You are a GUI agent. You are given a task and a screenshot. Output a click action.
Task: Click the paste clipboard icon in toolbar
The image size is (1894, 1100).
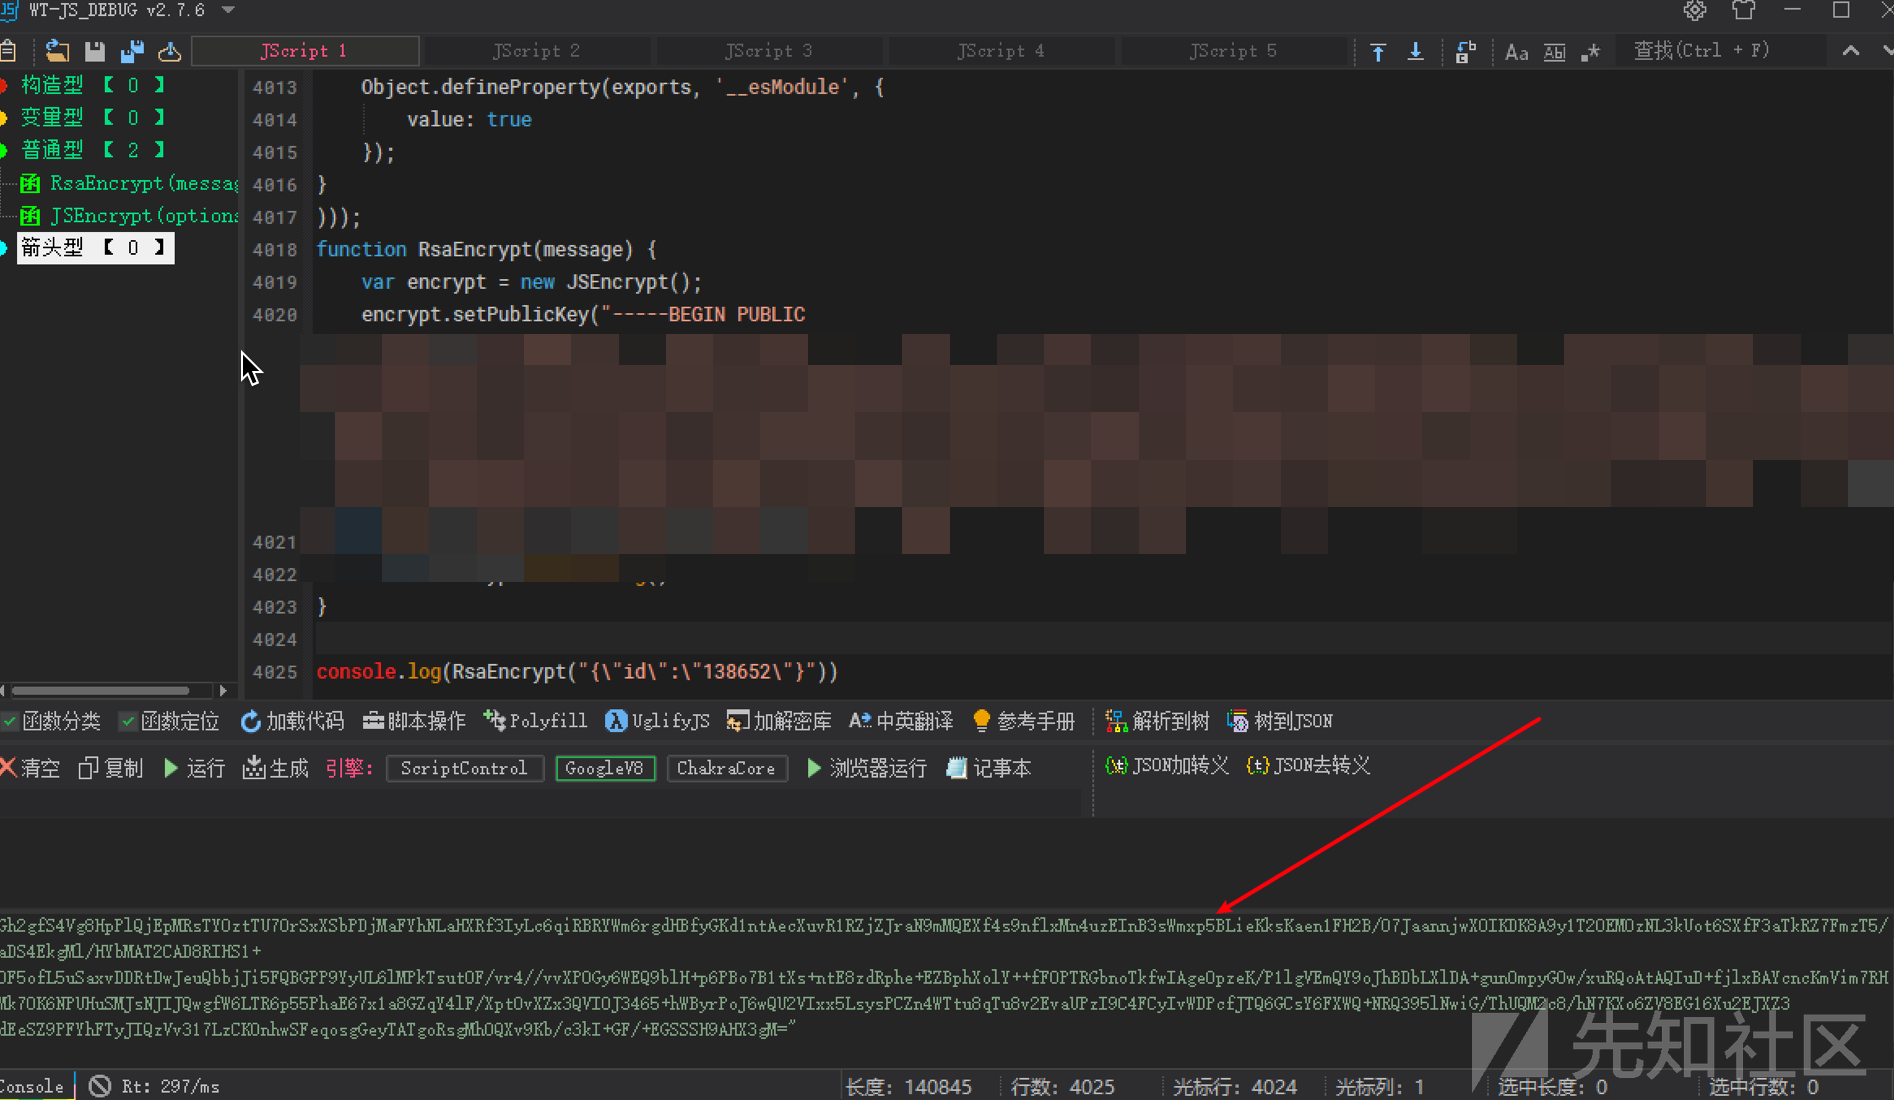point(8,51)
